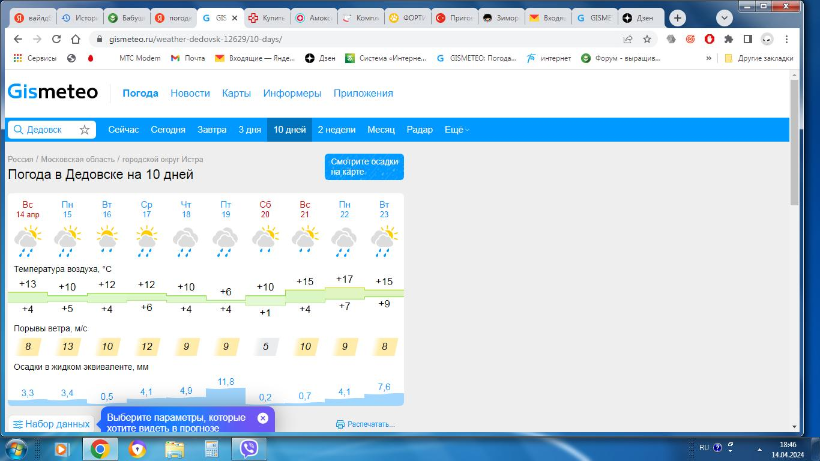The height and width of the screenshot is (461, 820).
Task: Open the Другие закладки folder
Action: coord(759,58)
